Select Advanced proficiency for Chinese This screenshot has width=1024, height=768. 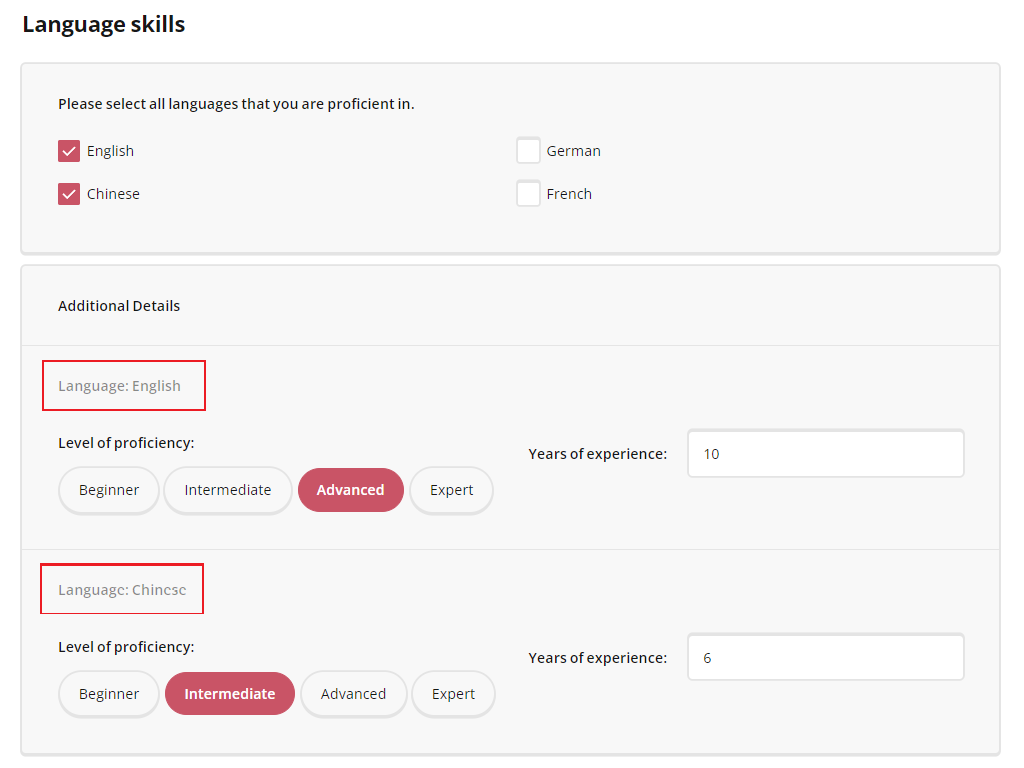coord(353,693)
